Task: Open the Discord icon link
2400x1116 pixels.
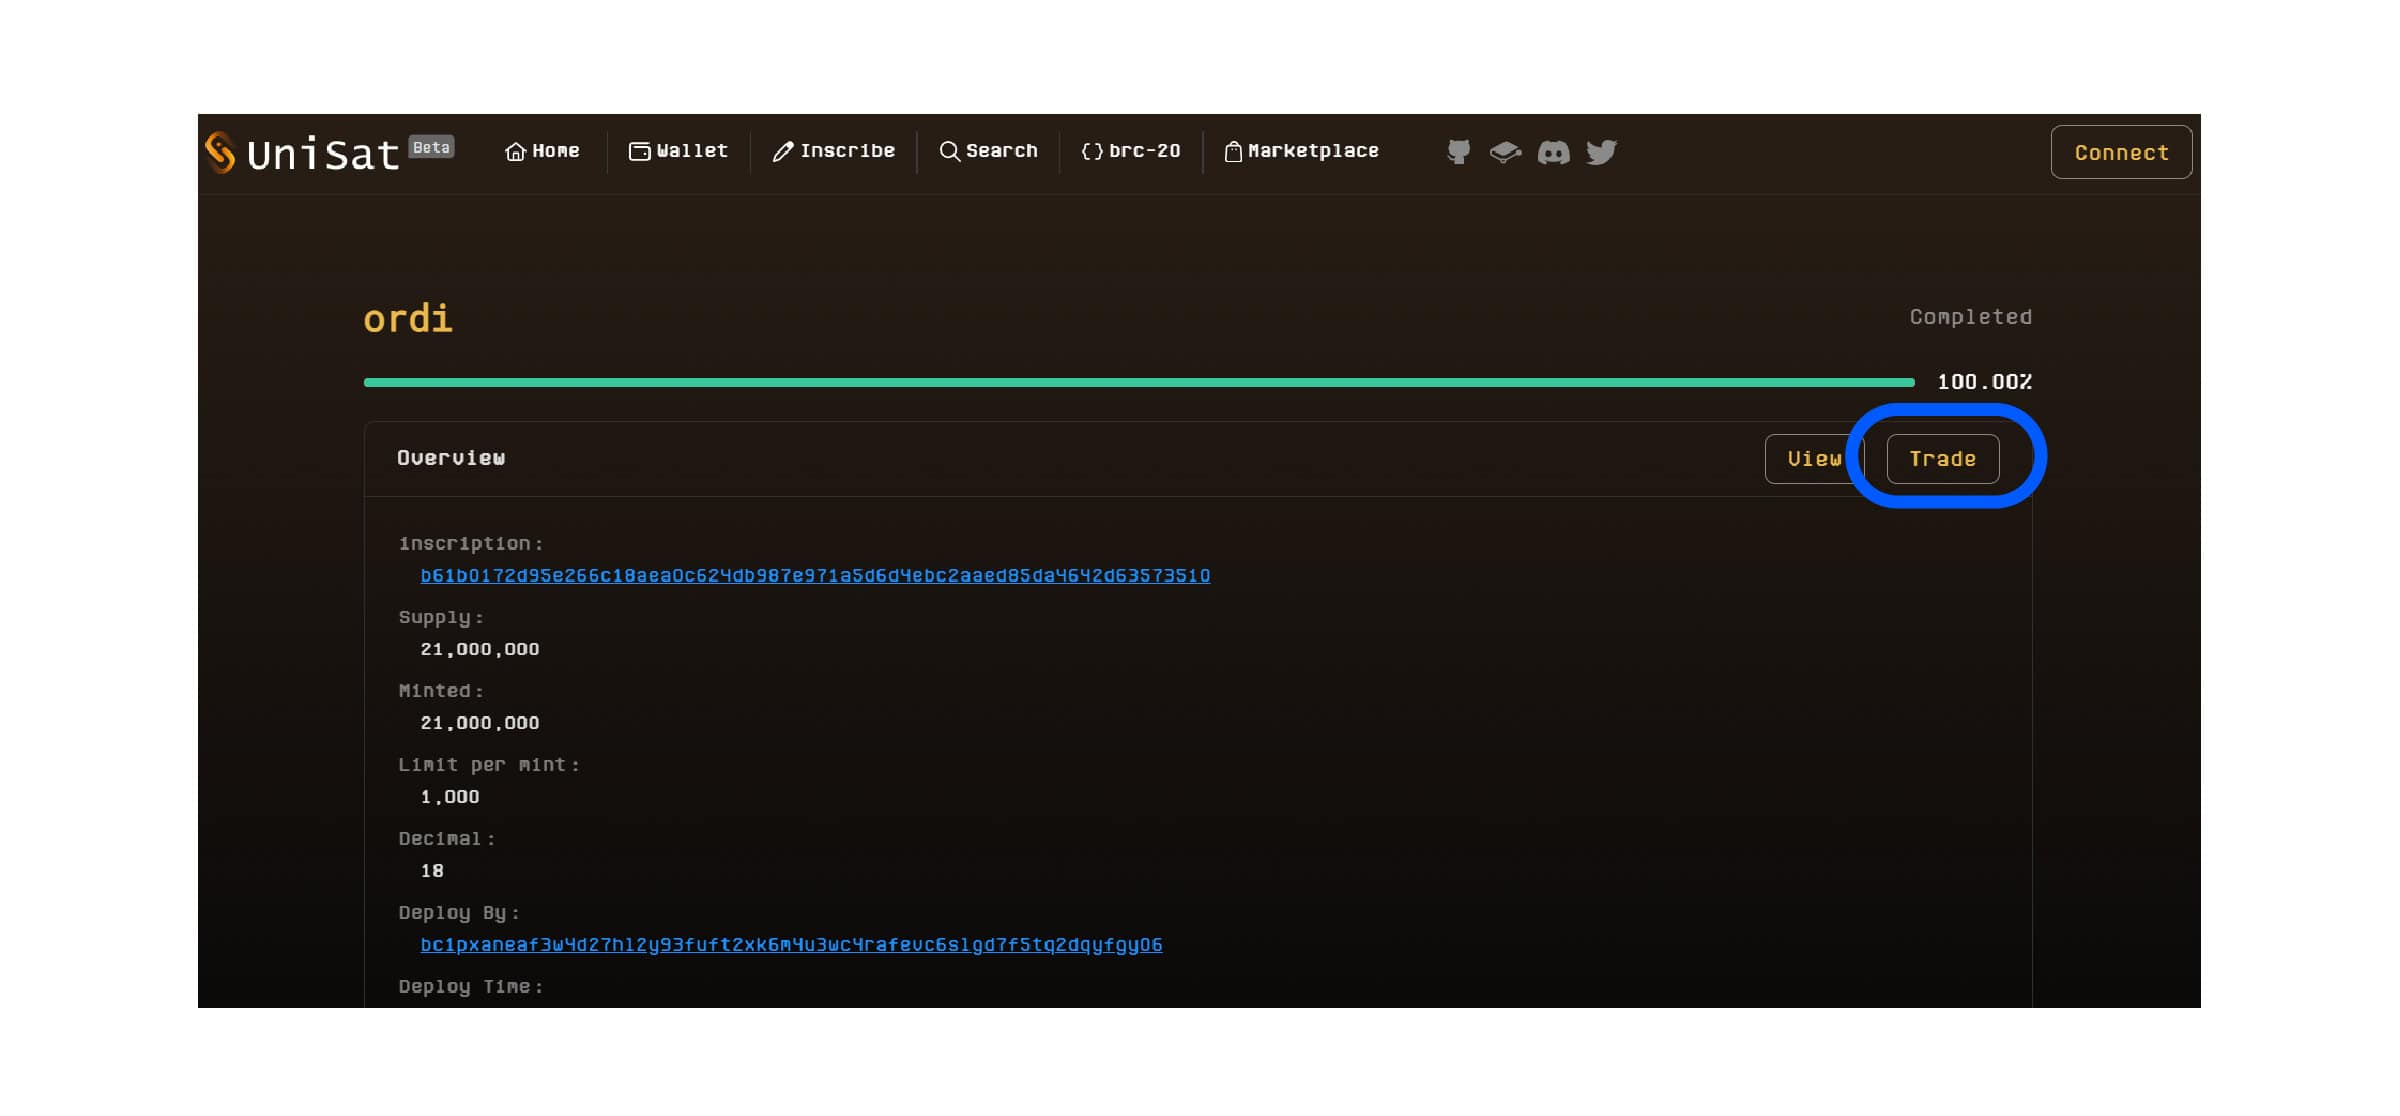Action: (1553, 152)
